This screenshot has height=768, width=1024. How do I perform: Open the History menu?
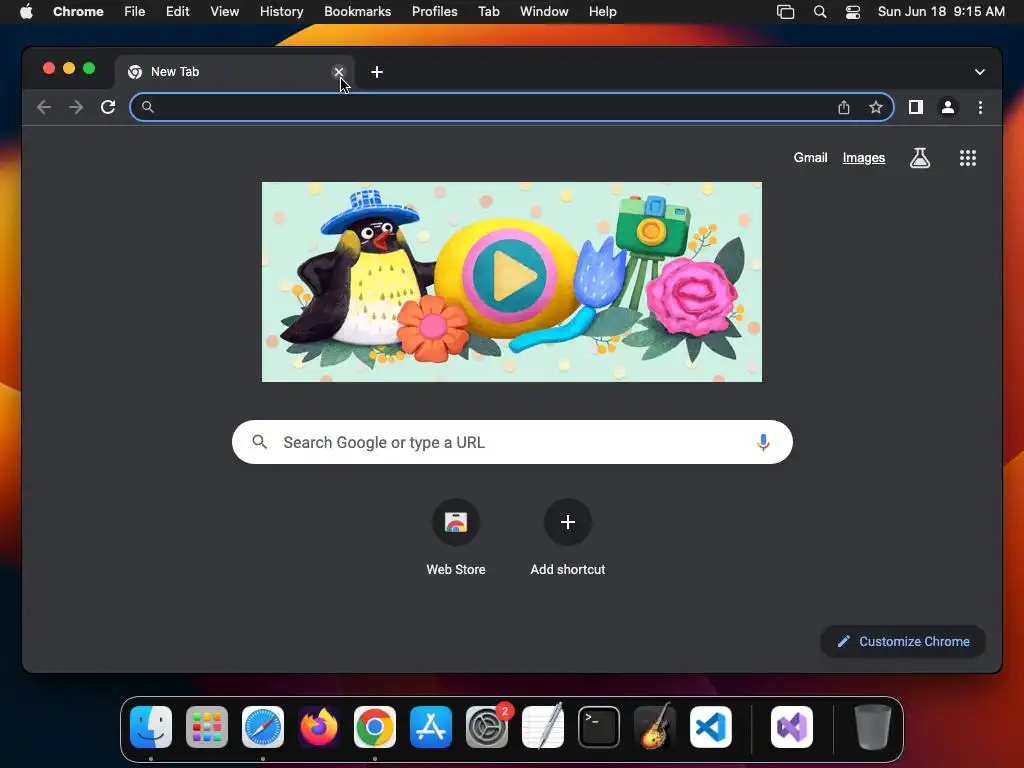(281, 12)
